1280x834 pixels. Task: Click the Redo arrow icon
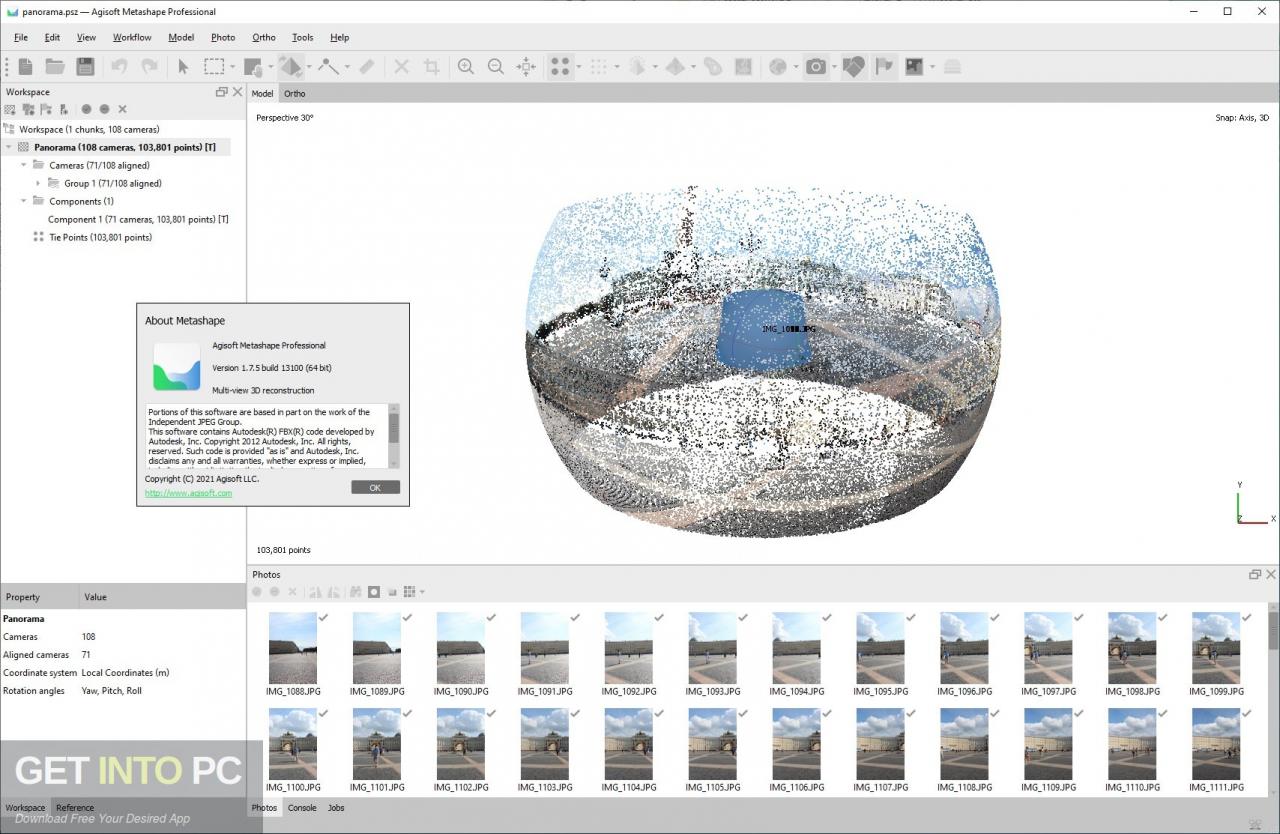coord(149,66)
